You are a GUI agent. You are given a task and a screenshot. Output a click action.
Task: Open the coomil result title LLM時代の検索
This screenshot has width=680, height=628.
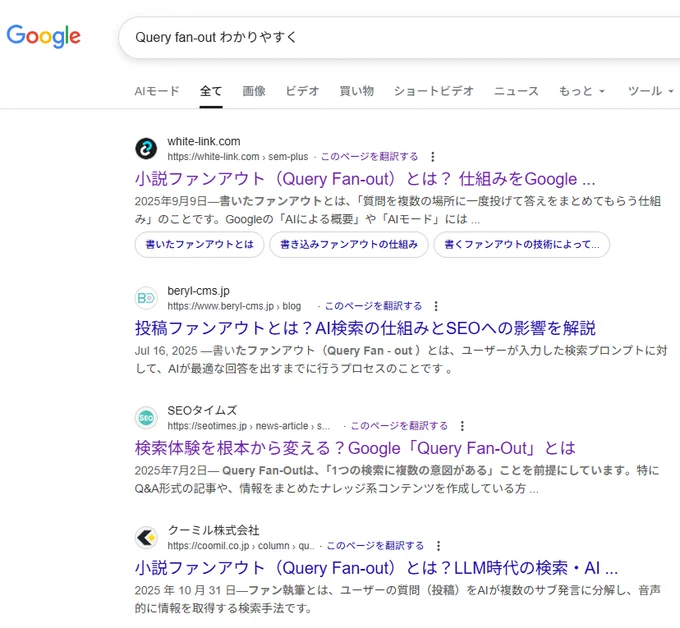(x=376, y=568)
